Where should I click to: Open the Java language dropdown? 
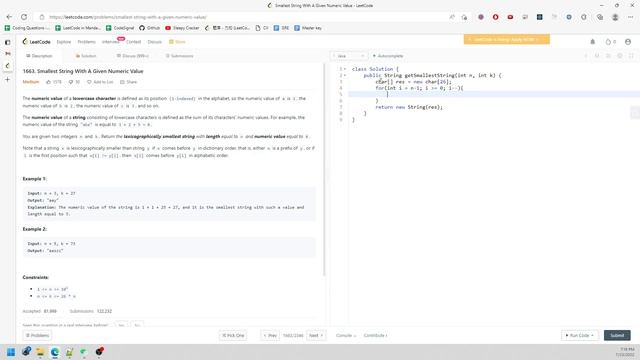coord(349,56)
